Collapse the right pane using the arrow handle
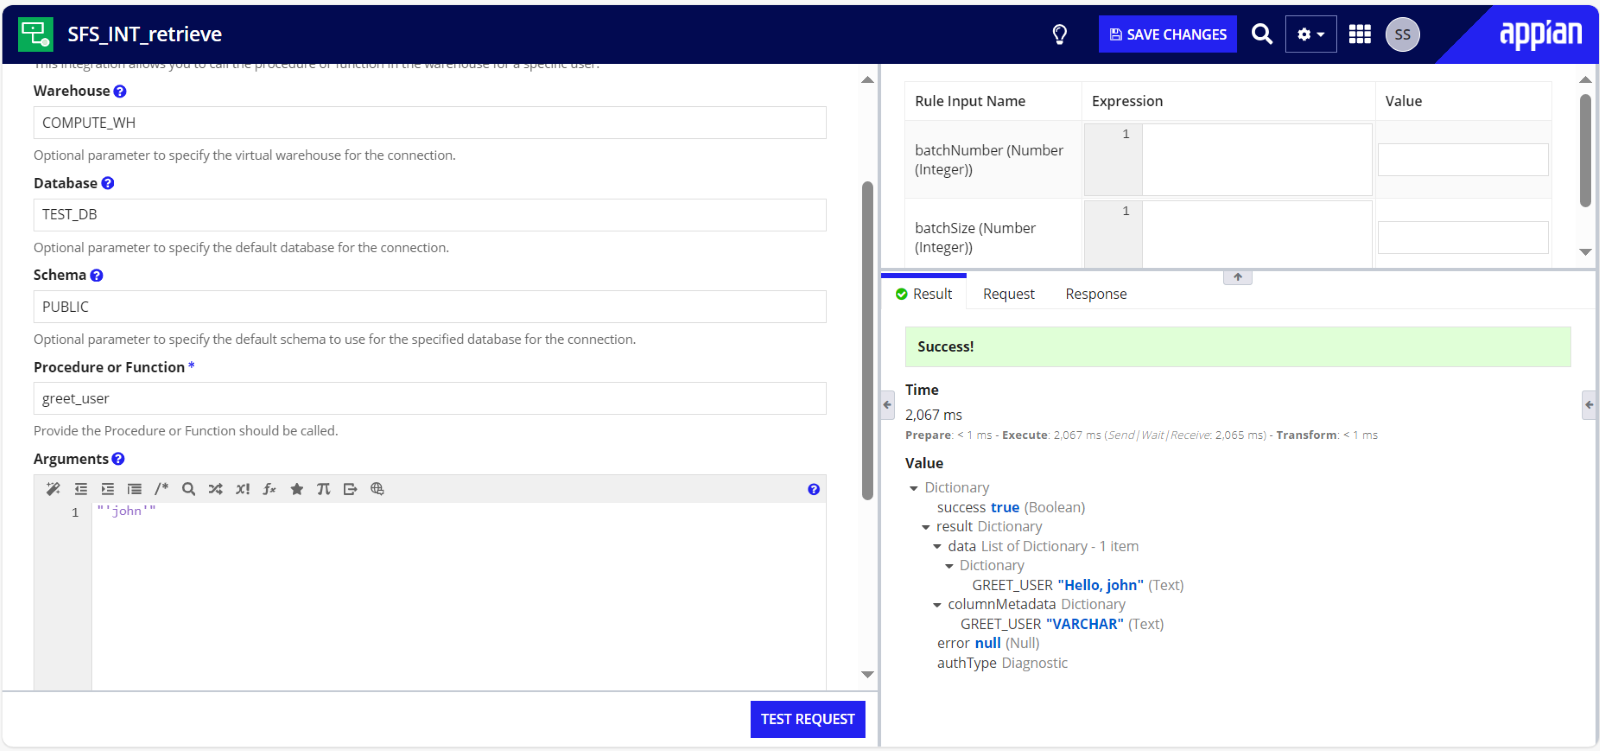Screen dimensions: 1600x751 tap(1589, 405)
